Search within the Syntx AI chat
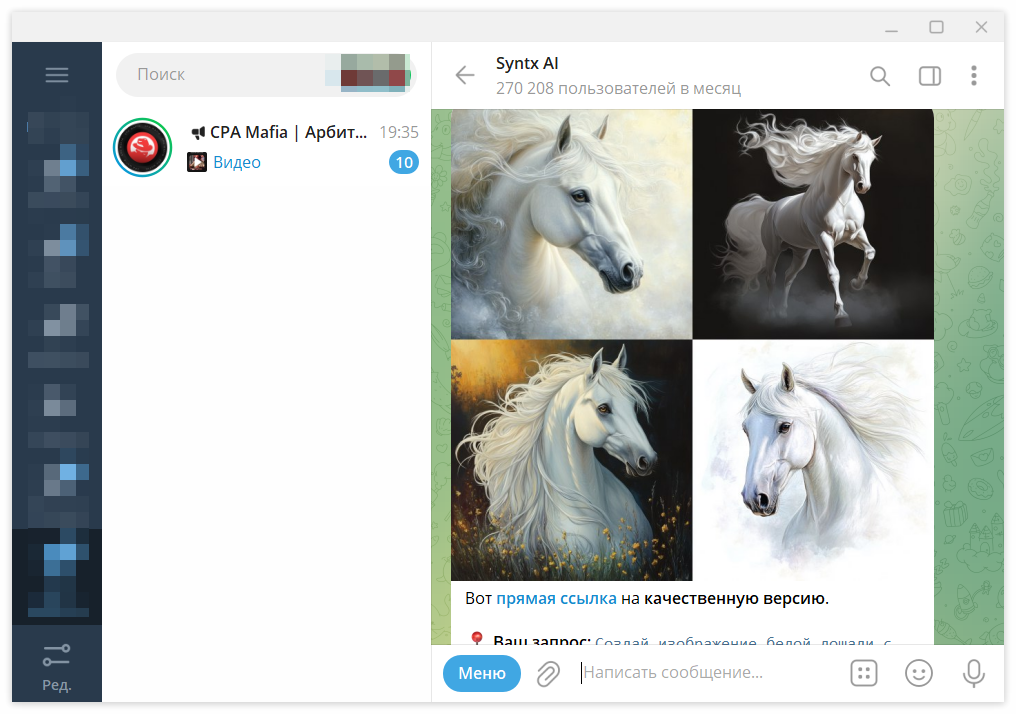The width and height of the screenshot is (1016, 714). [879, 76]
